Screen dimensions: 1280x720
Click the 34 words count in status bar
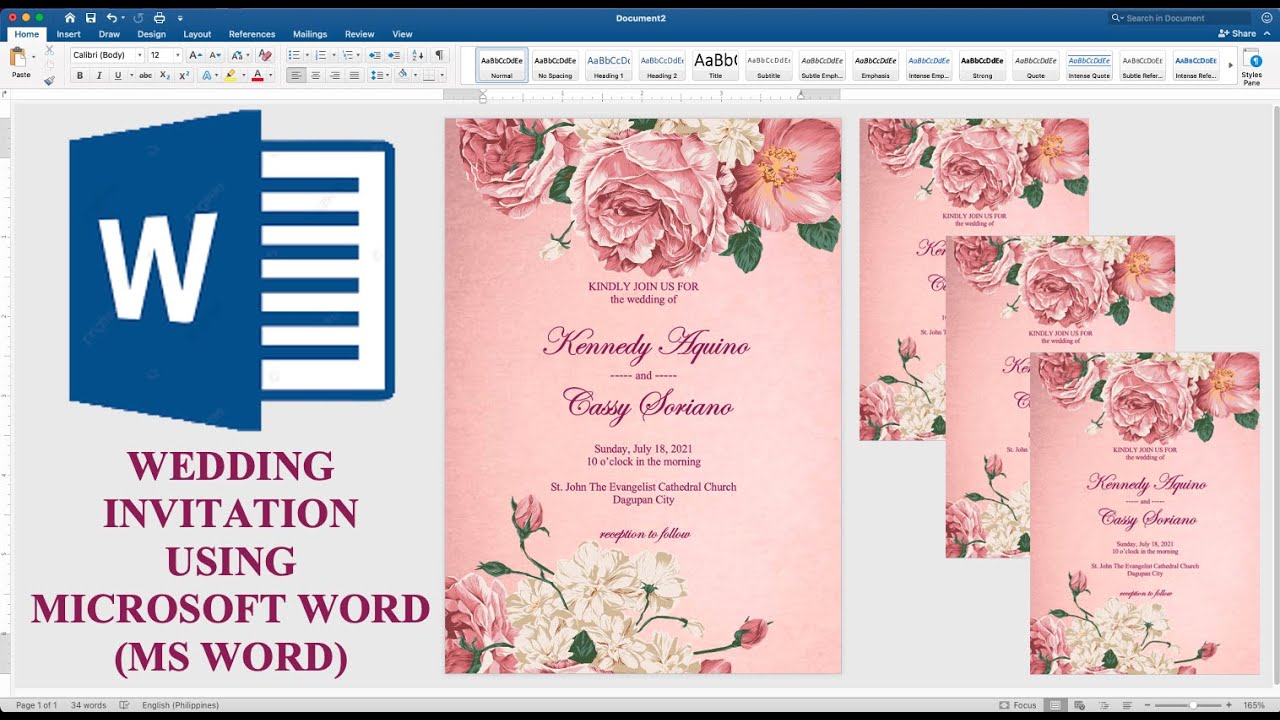coord(89,705)
